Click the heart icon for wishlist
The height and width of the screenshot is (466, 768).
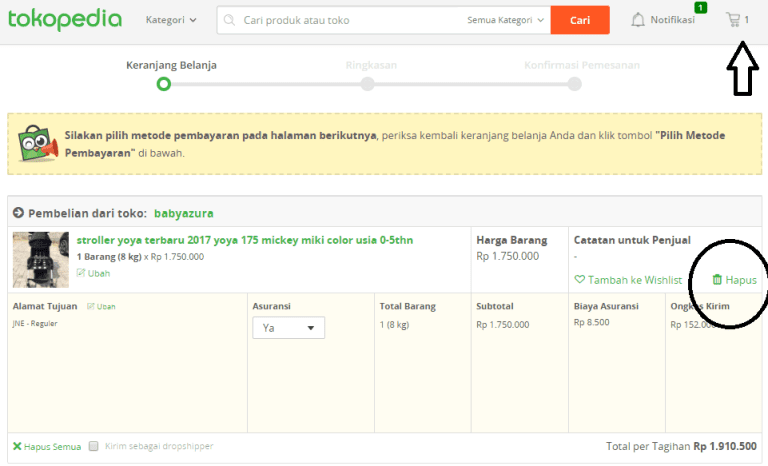coord(579,279)
